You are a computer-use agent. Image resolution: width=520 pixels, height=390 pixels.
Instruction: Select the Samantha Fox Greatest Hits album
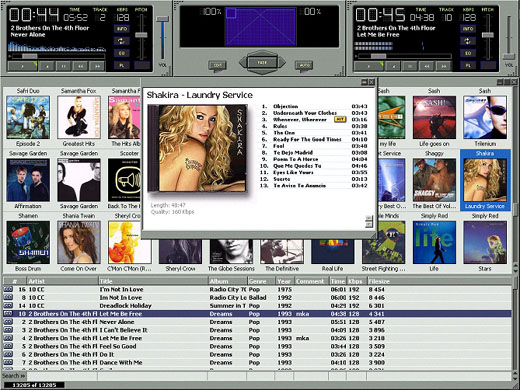tap(79, 117)
